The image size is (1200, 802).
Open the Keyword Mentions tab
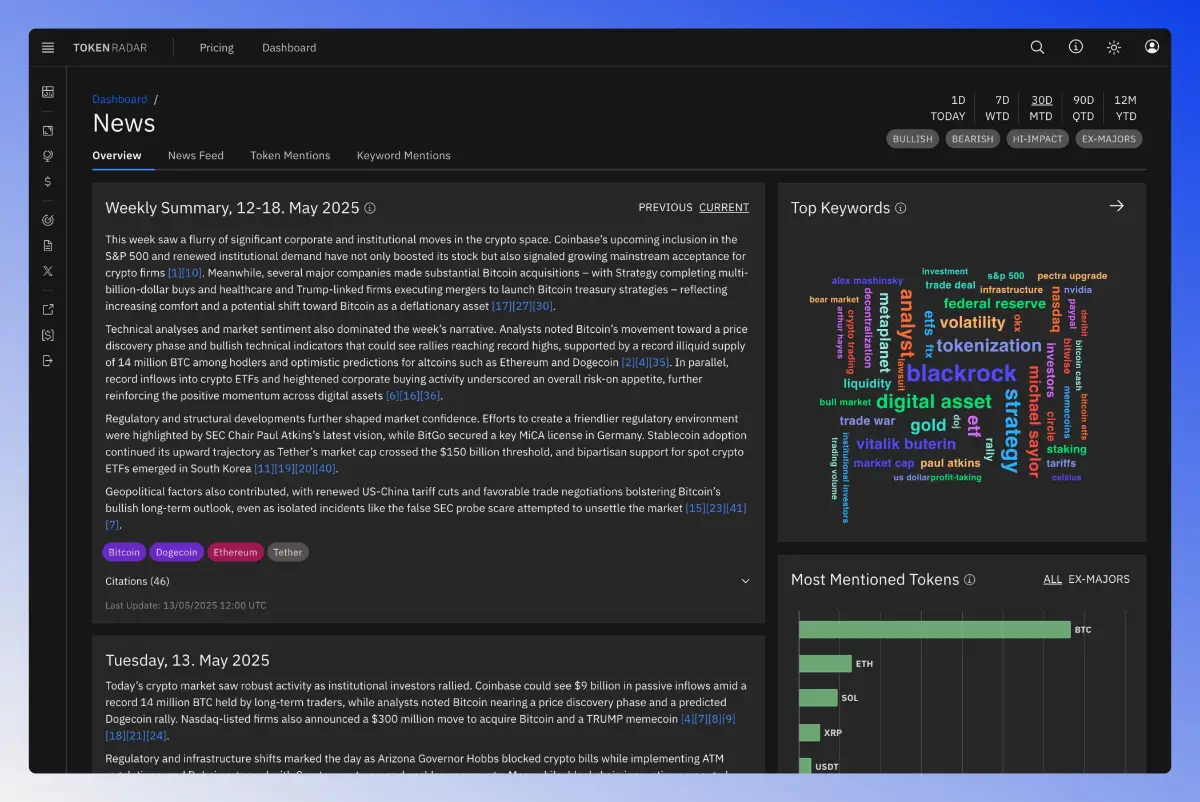point(403,156)
